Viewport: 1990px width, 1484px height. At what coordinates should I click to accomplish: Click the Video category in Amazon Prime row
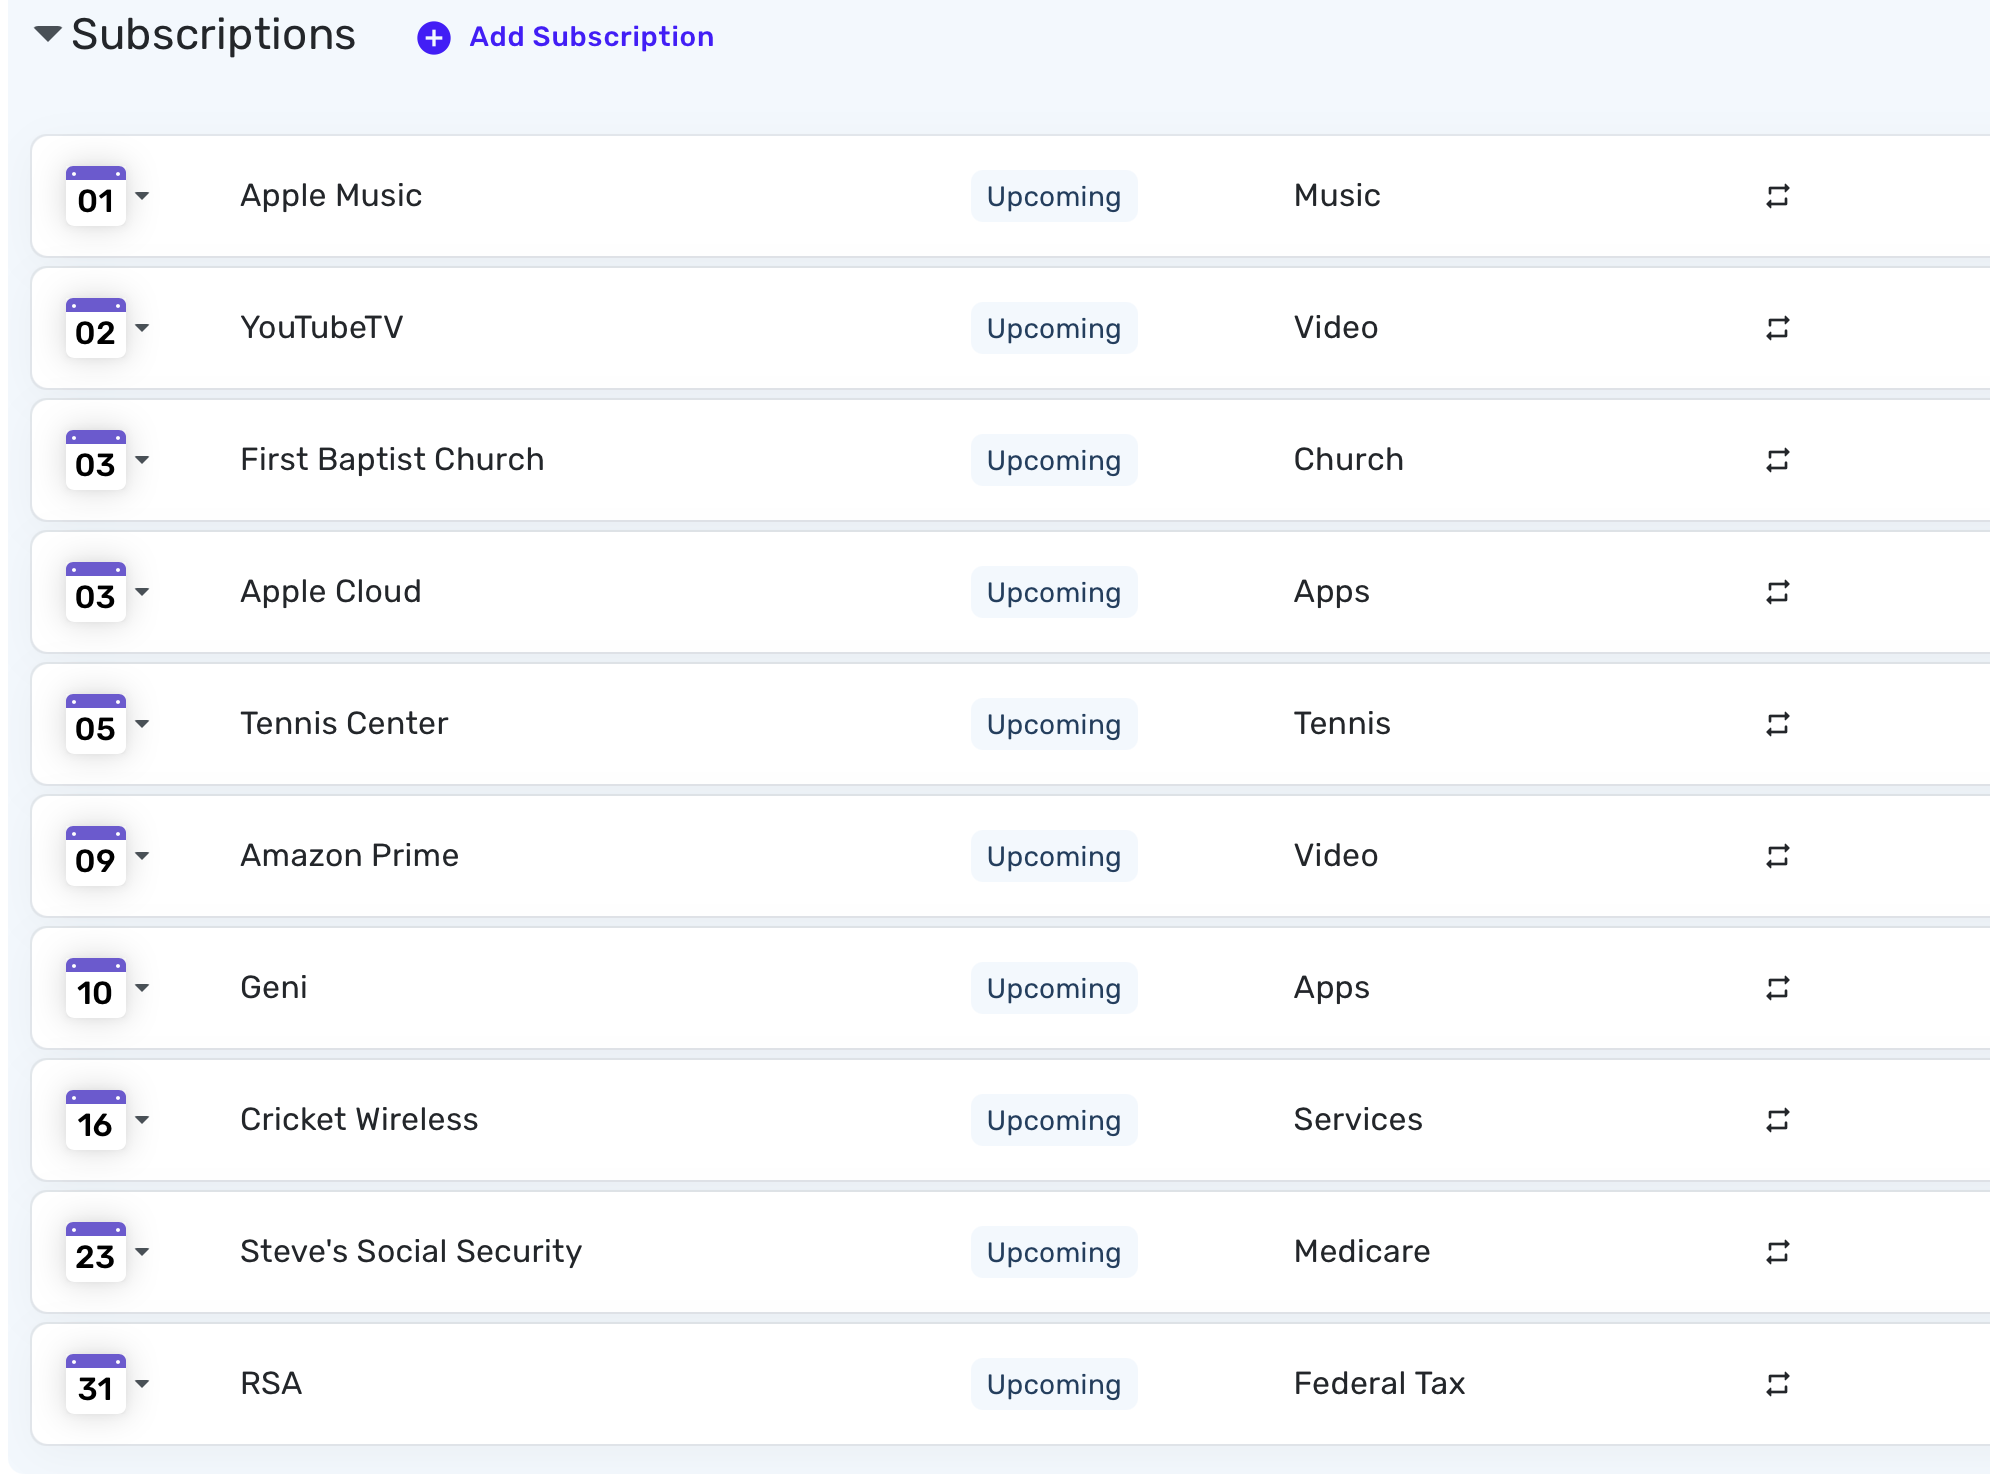[x=1336, y=856]
